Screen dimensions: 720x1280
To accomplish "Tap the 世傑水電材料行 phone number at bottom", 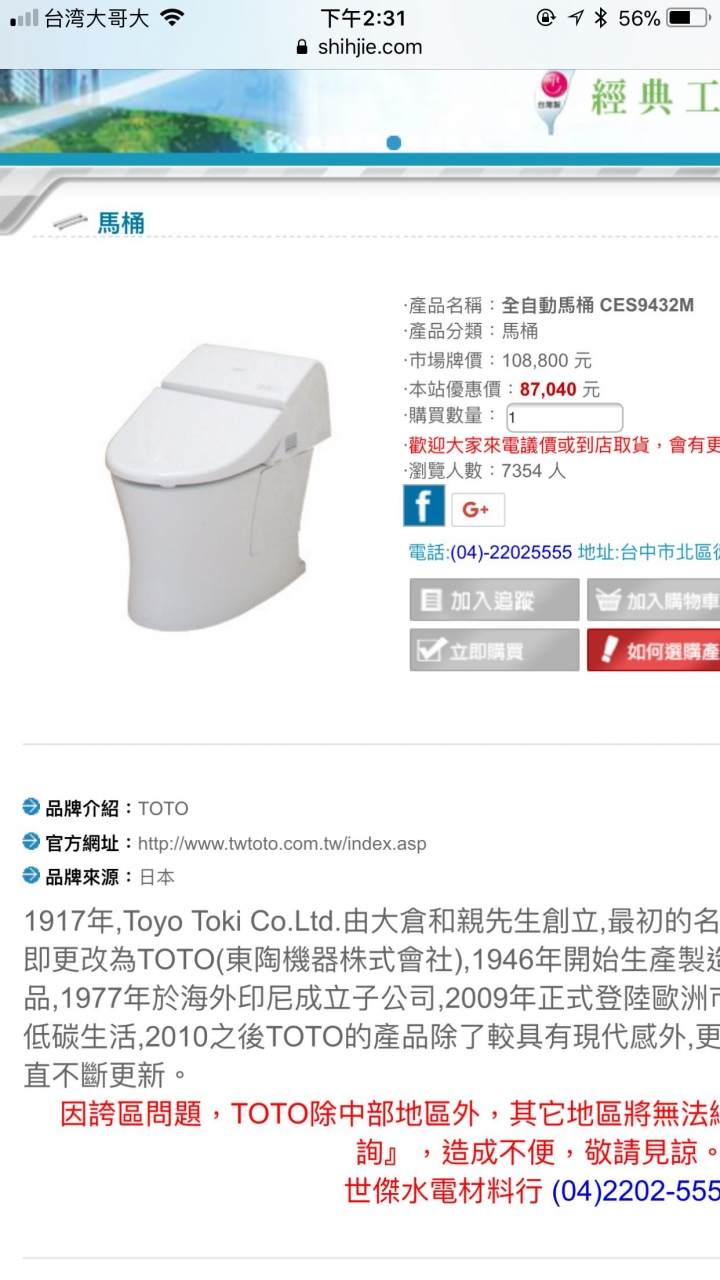I will [636, 1190].
